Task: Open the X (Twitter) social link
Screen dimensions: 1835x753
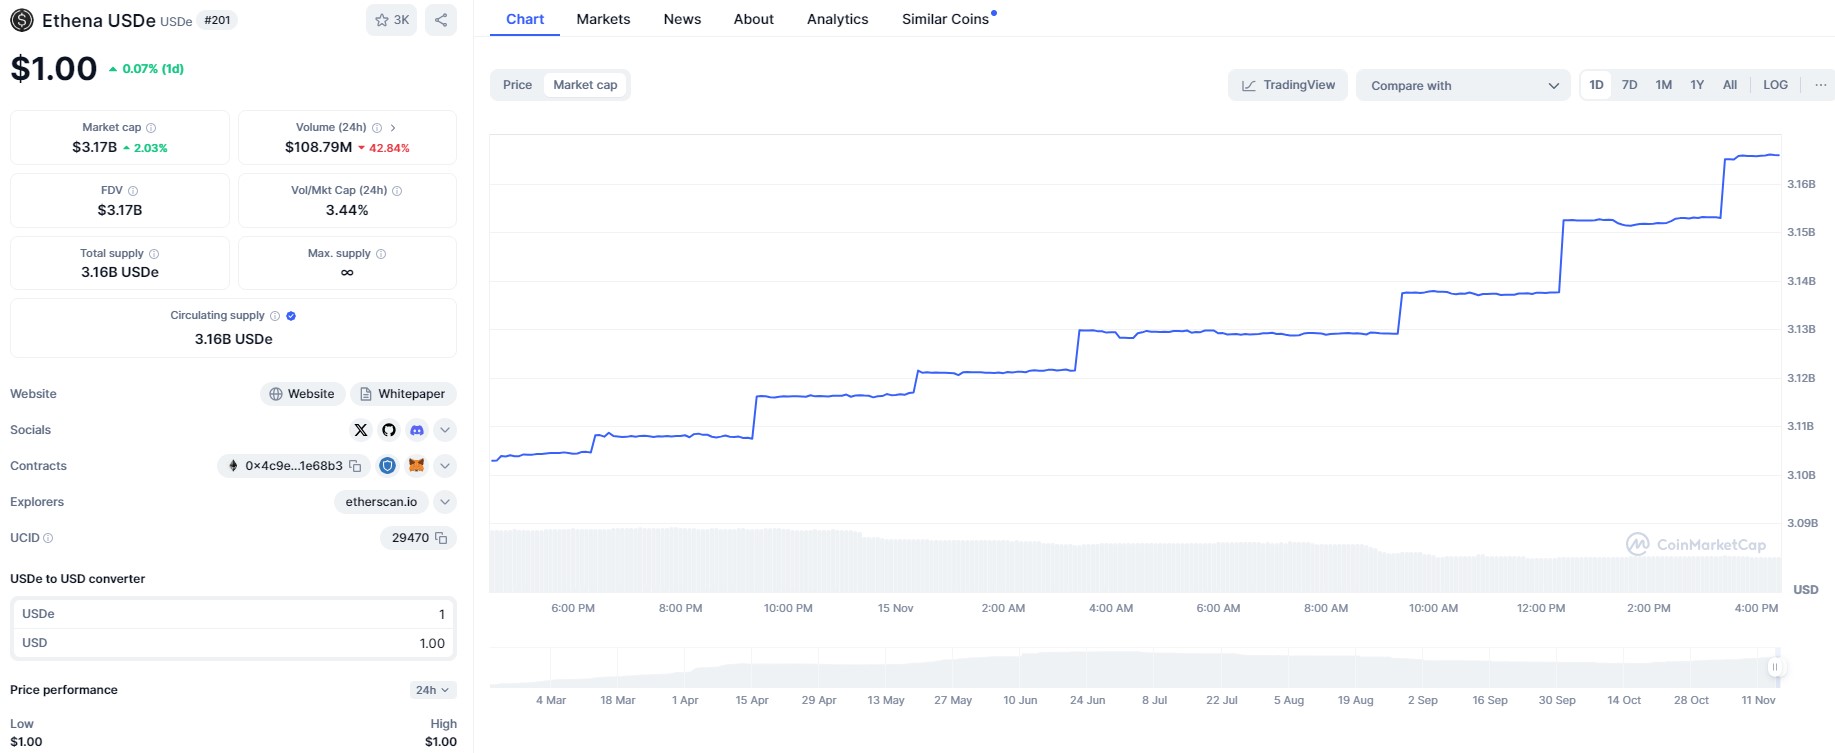Action: (361, 430)
